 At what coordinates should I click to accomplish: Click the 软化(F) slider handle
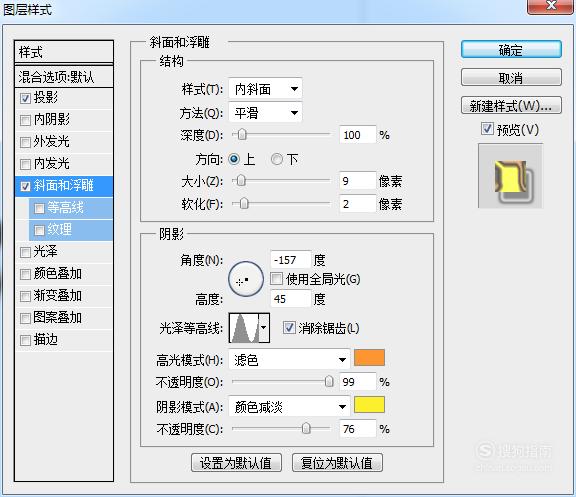click(x=244, y=204)
